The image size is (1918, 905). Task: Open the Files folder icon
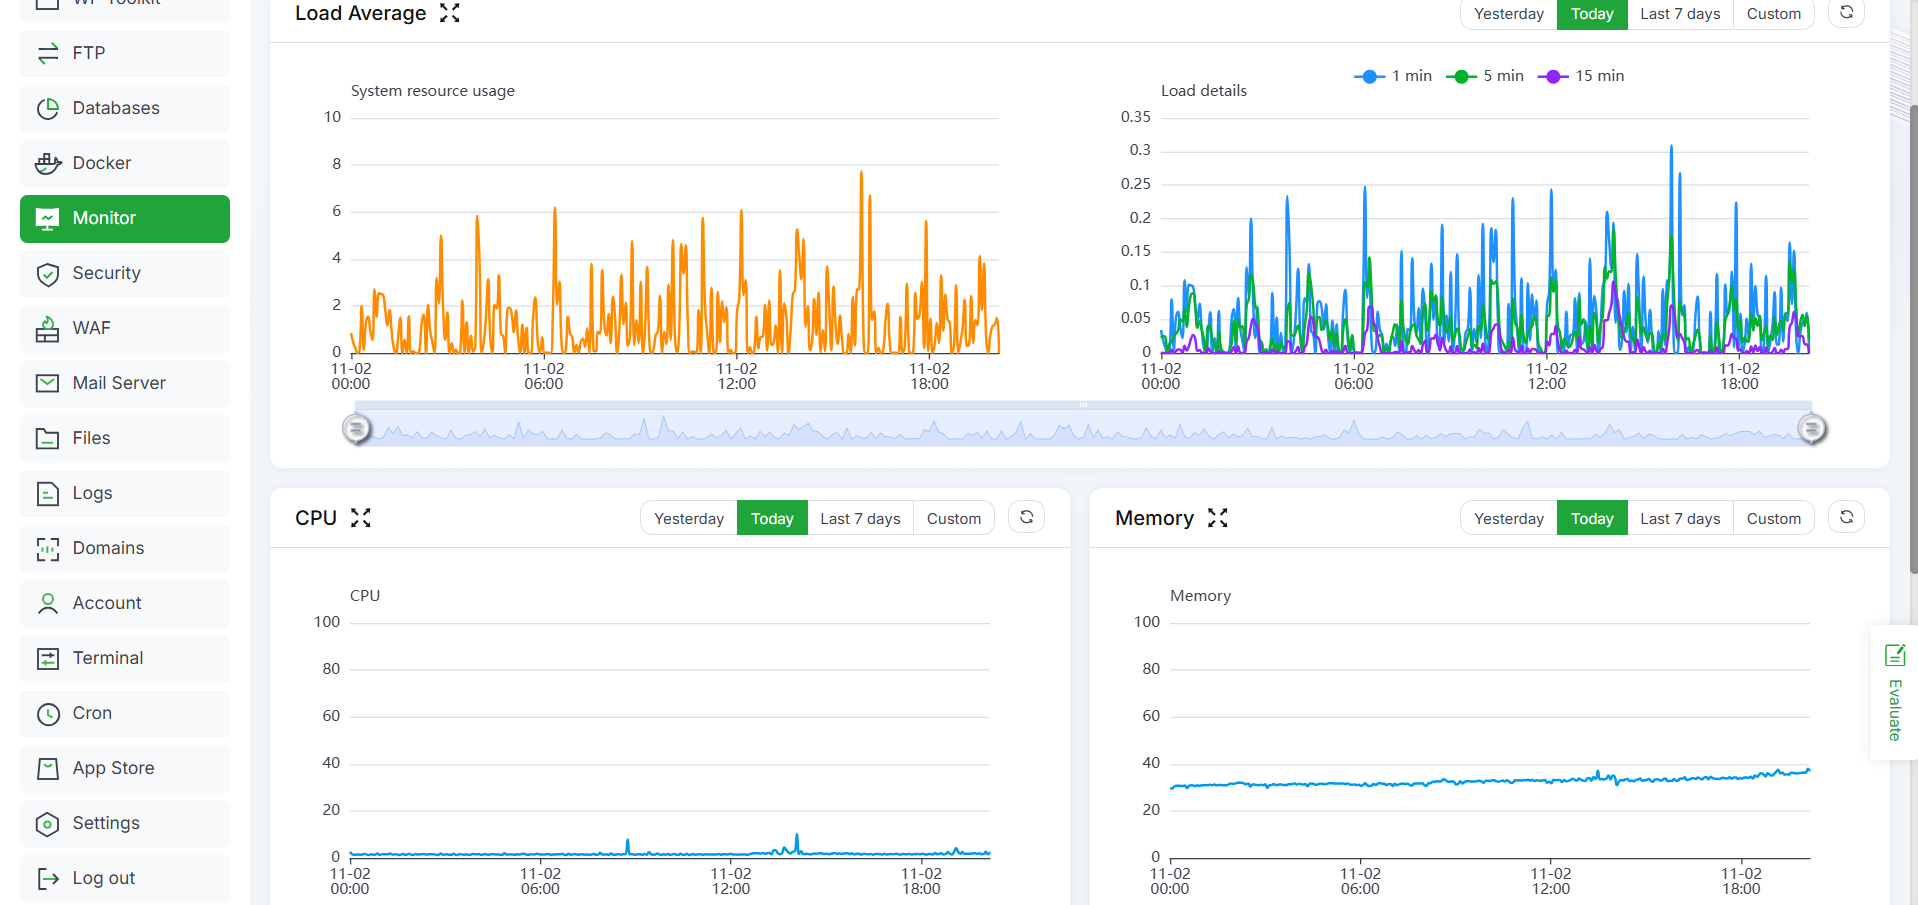point(48,438)
